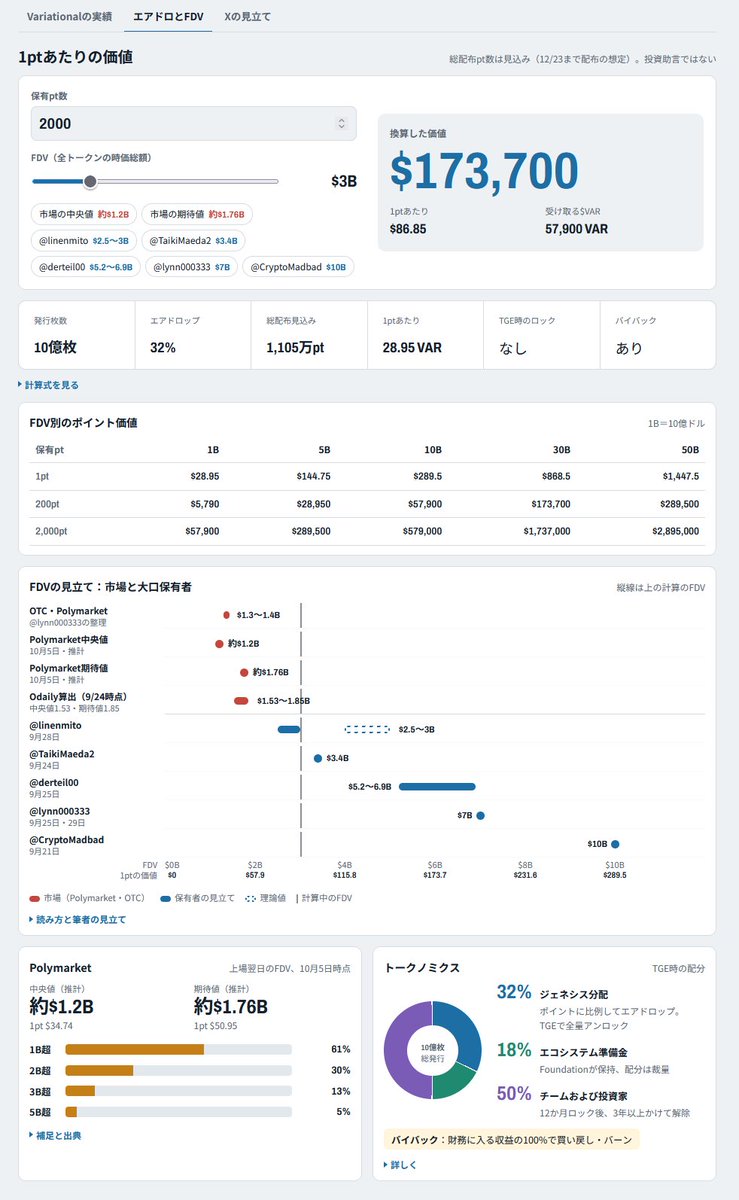The image size is (739, 1200).
Task: Open the Xの見立て tab
Action: [x=247, y=17]
